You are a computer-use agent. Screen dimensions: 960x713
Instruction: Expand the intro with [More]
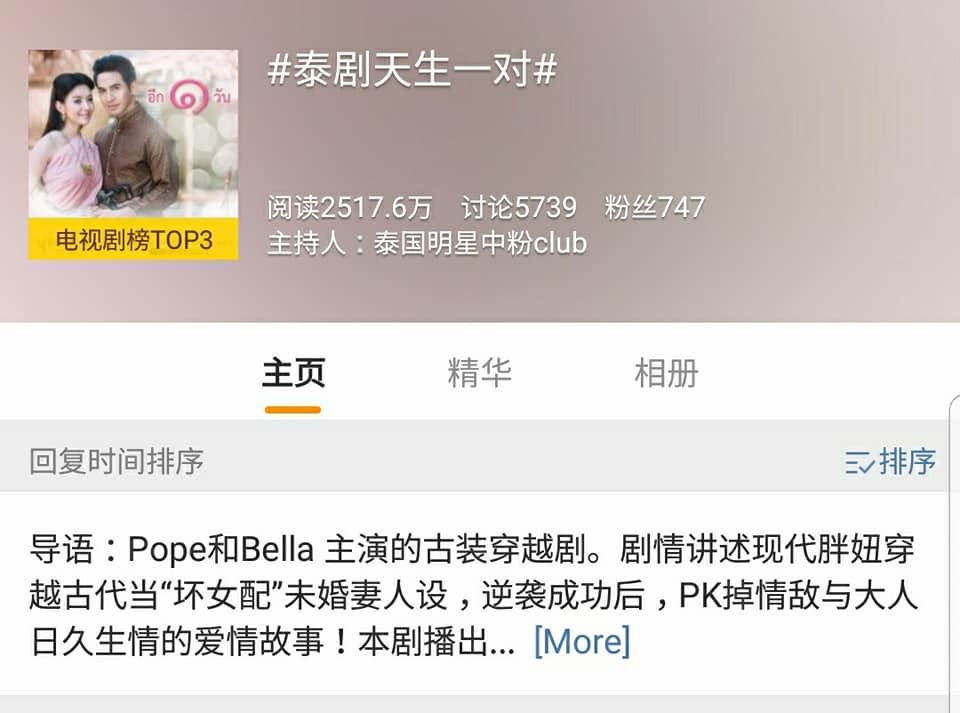tap(582, 641)
